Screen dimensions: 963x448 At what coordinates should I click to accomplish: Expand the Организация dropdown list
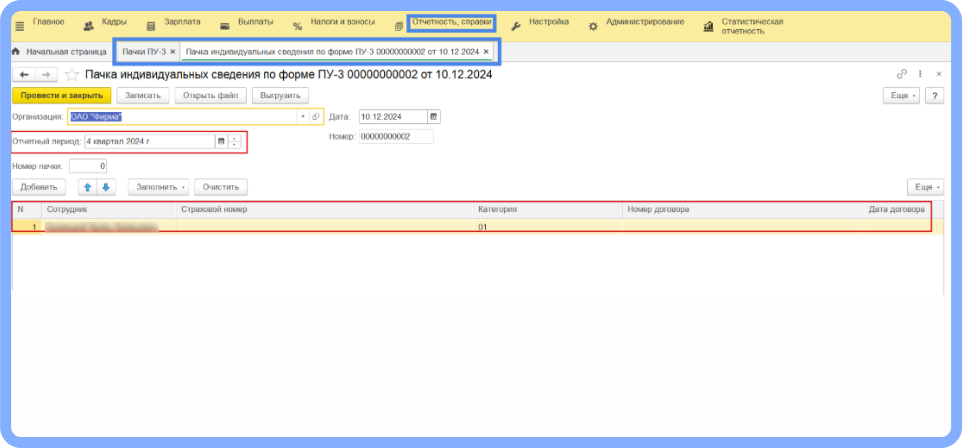[x=303, y=117]
